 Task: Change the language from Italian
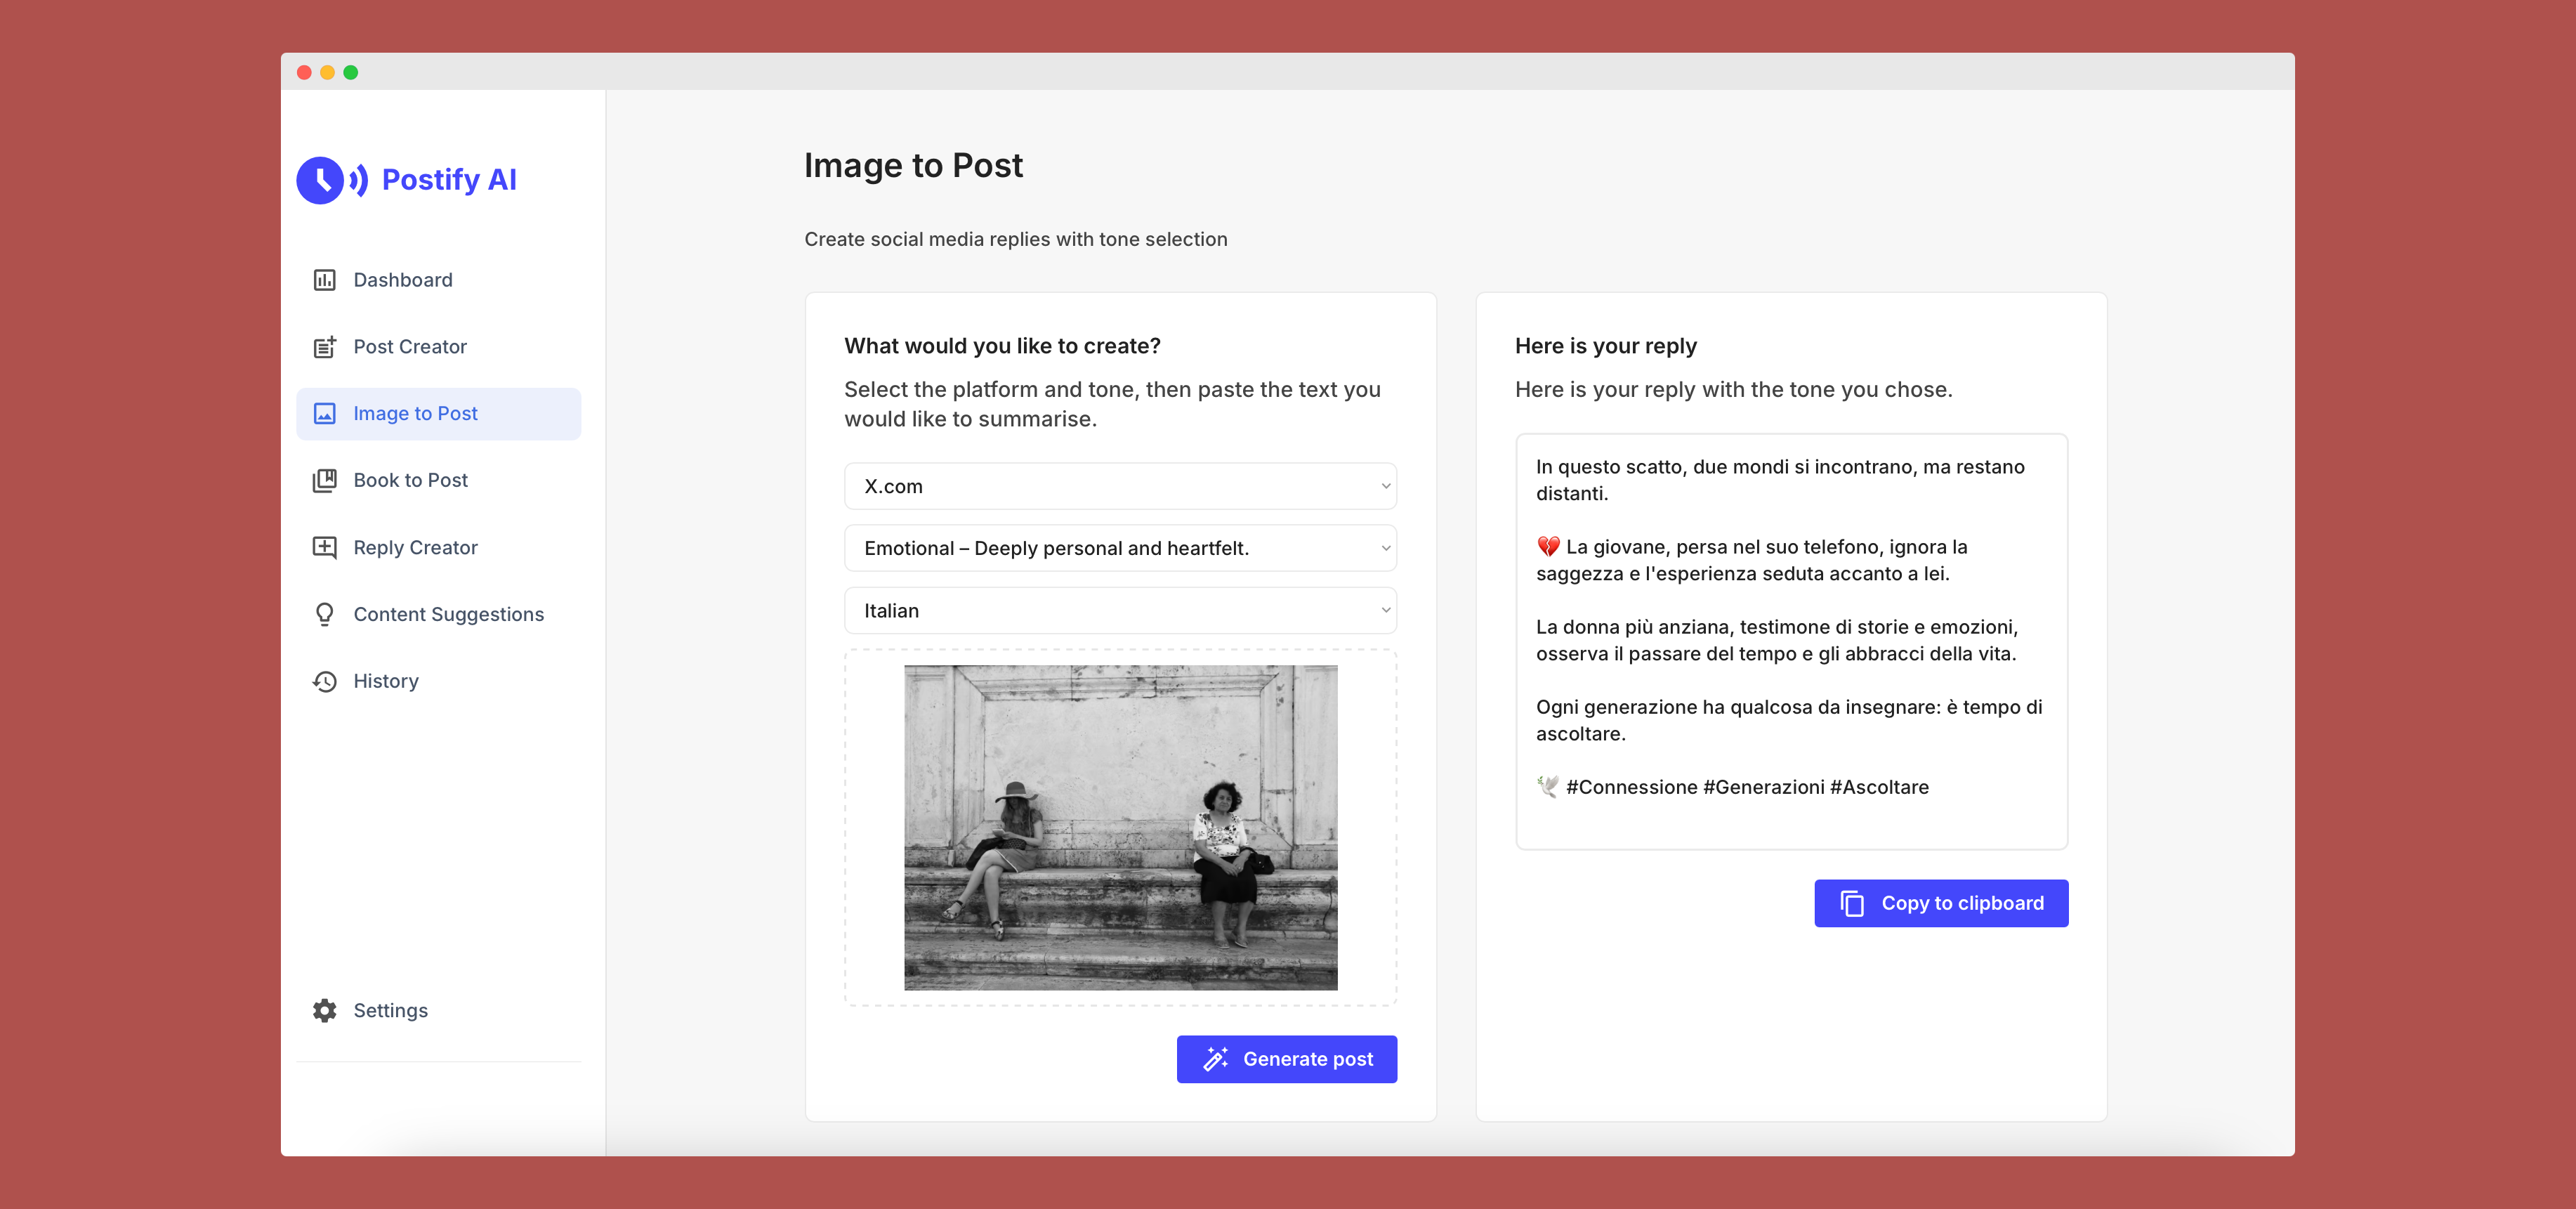(1119, 610)
